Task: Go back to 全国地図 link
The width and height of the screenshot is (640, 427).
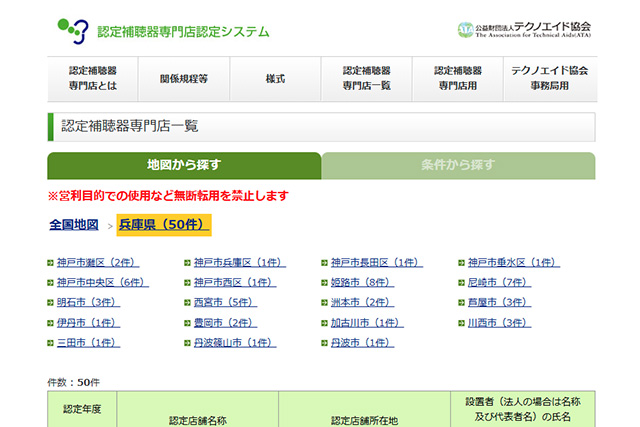Action: click(x=74, y=224)
